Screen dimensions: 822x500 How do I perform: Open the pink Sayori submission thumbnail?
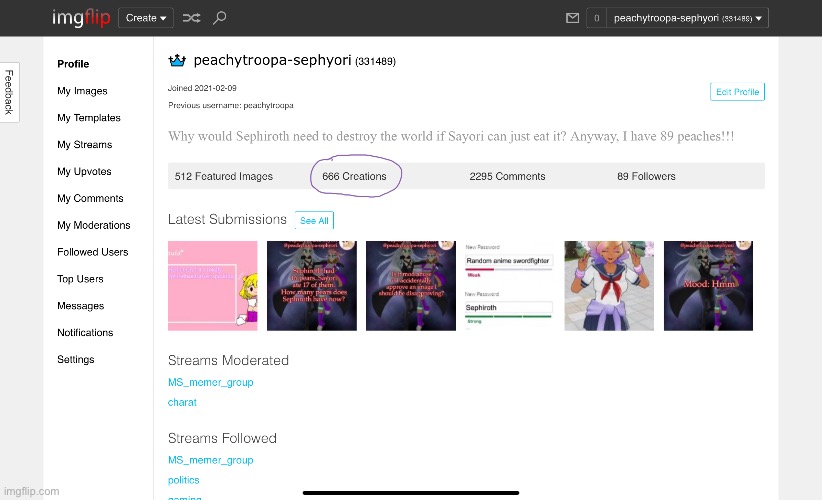(x=213, y=286)
